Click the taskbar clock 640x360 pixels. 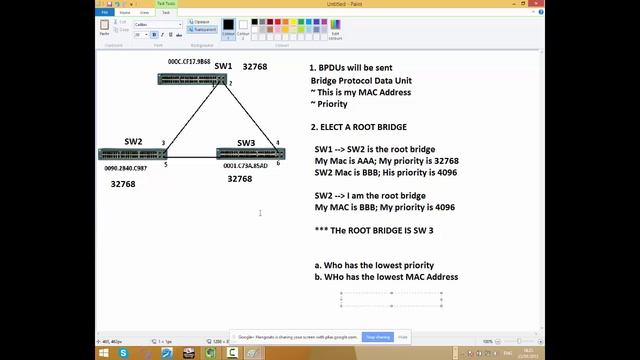pos(528,353)
